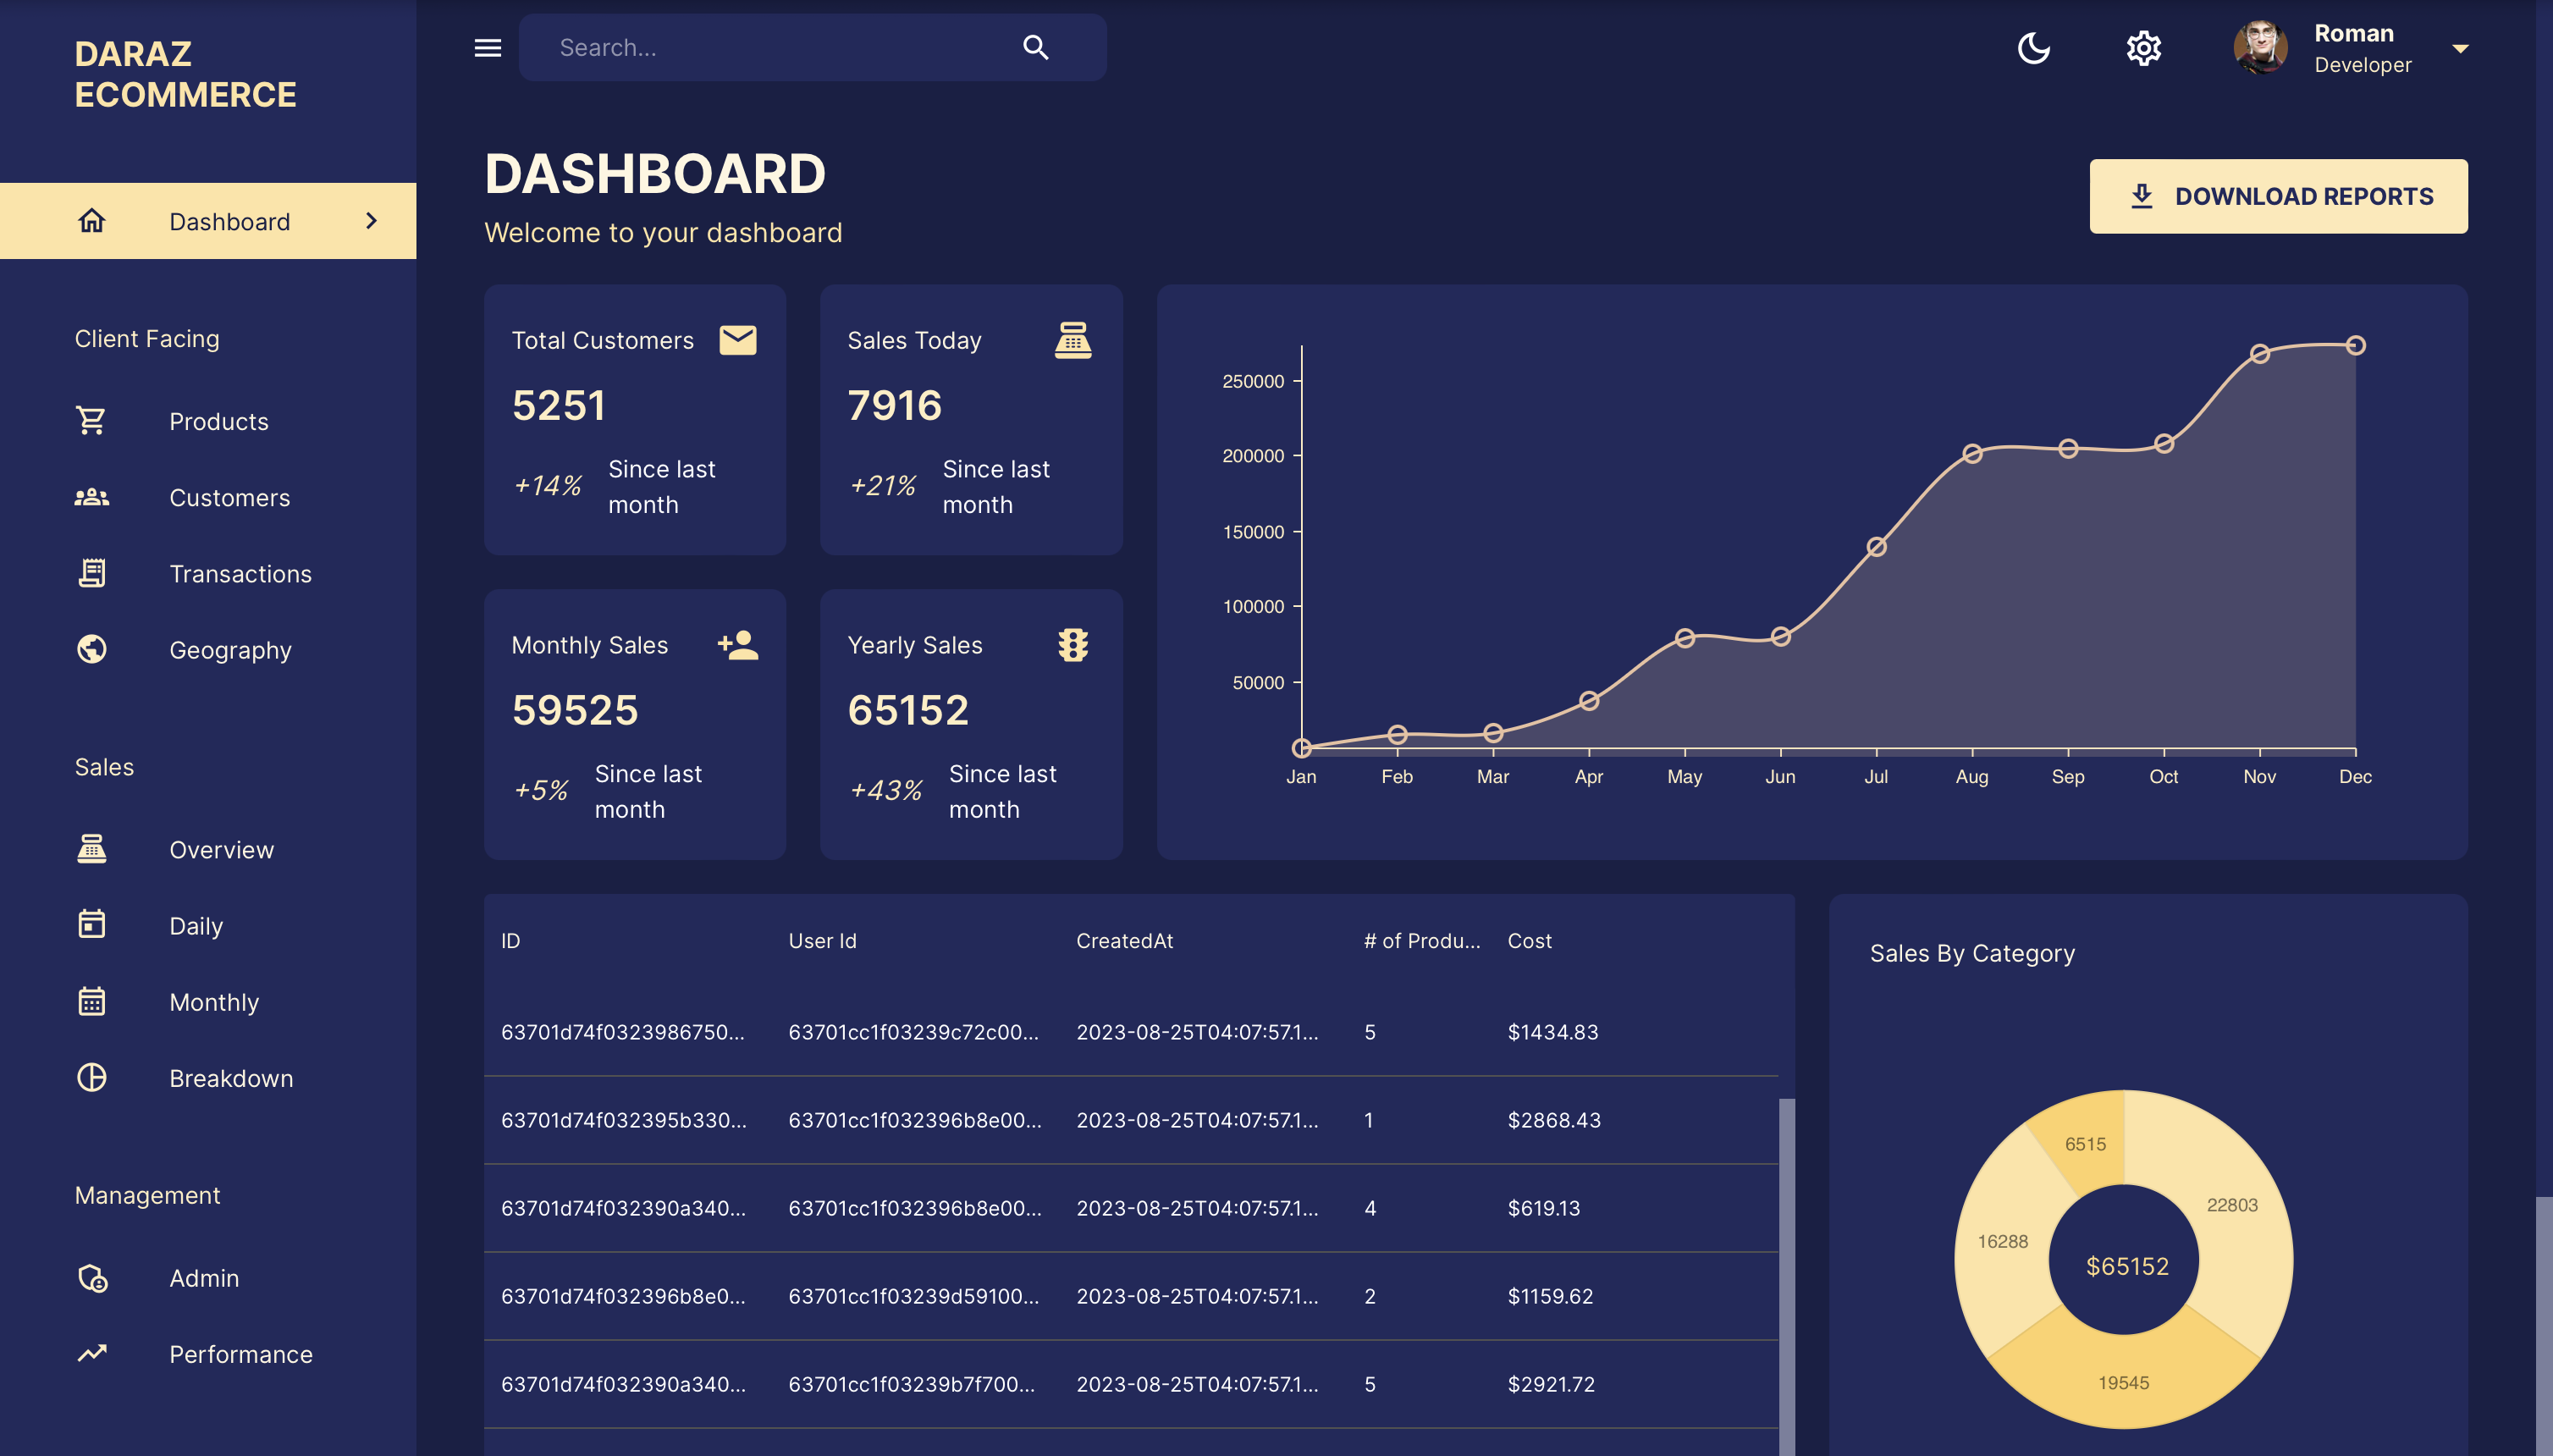
Task: Click the Admin shield icon
Action: point(92,1278)
